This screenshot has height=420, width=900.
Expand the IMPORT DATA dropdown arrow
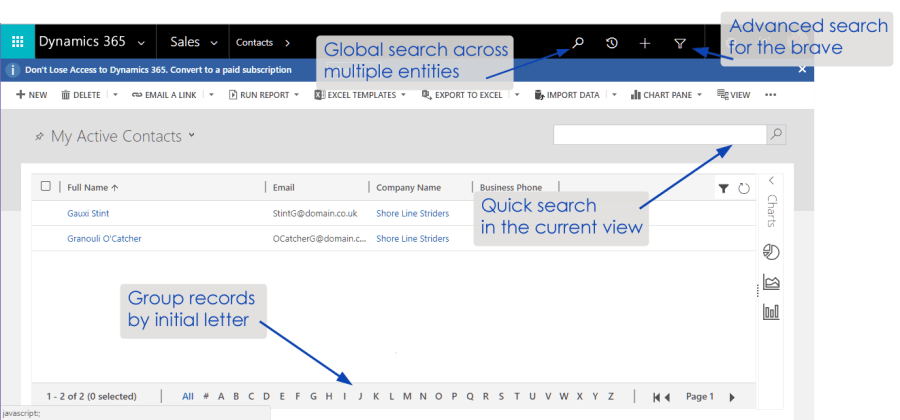pyautogui.click(x=614, y=95)
